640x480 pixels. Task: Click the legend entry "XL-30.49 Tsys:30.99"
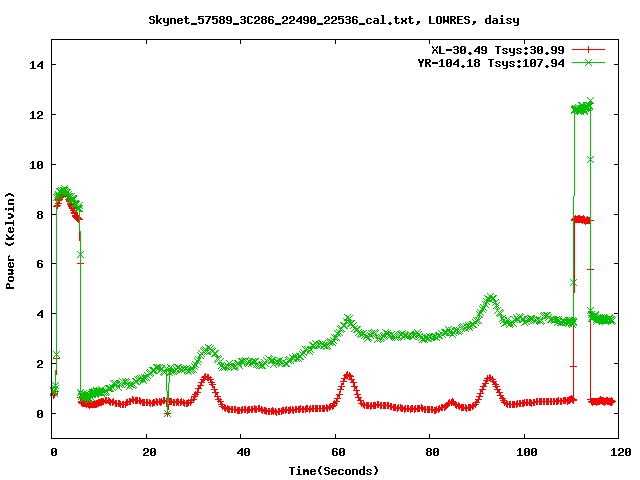point(498,50)
